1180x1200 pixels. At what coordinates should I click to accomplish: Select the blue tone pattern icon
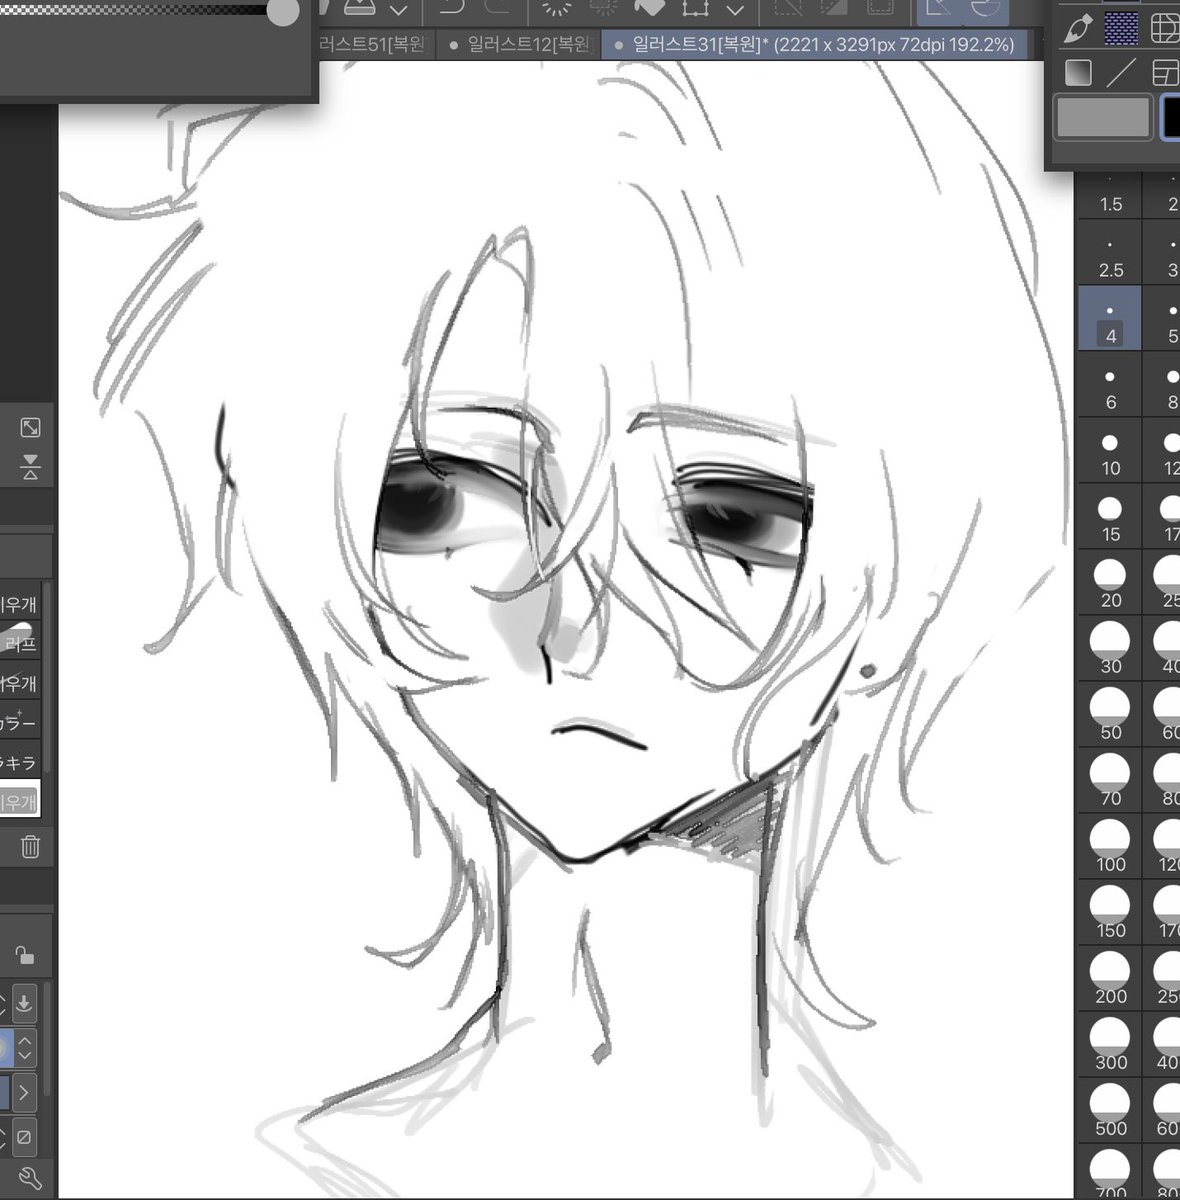1121,29
